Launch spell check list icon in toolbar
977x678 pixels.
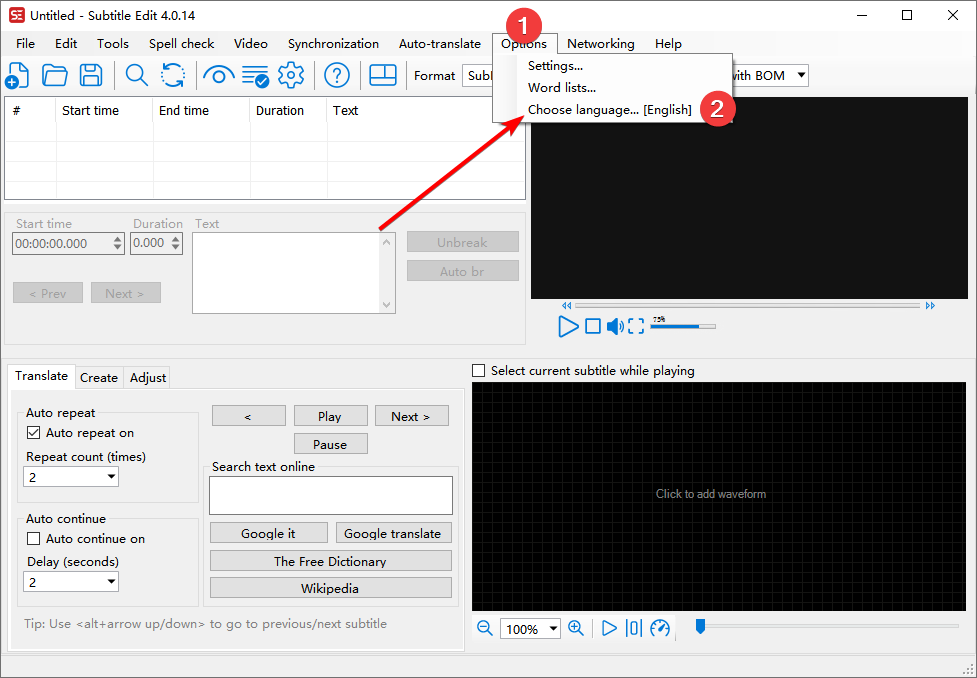tap(255, 75)
